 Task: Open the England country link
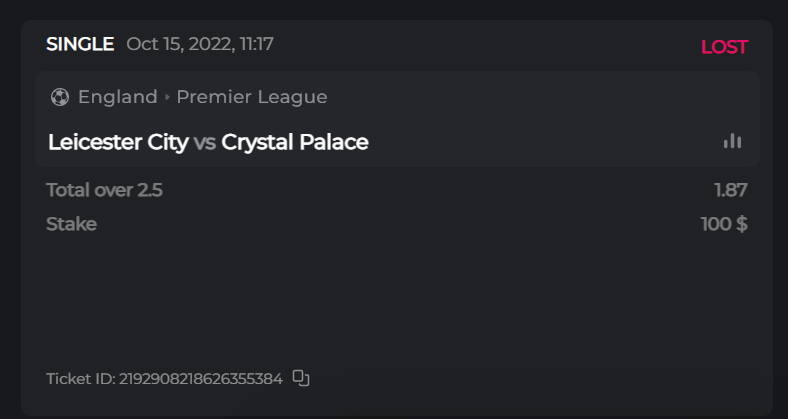coord(118,97)
